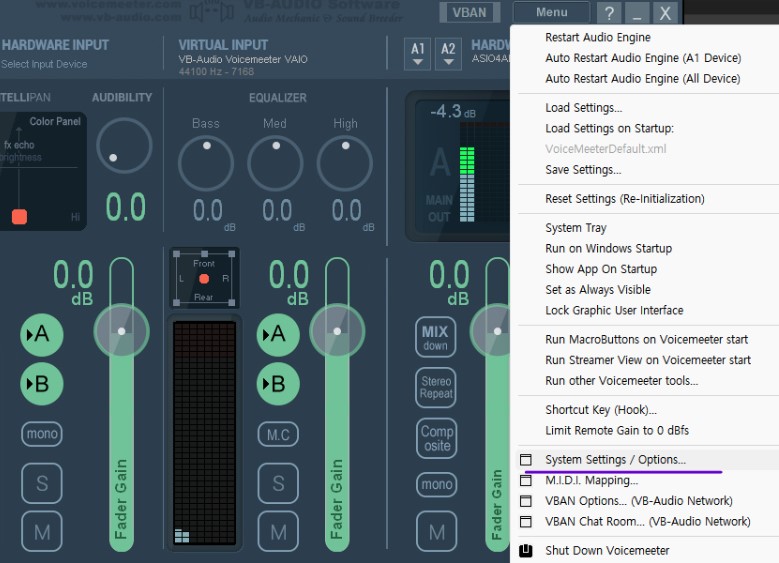Click the VBAN Chat Room window icon
Image resolution: width=779 pixels, height=563 pixels.
click(x=526, y=522)
